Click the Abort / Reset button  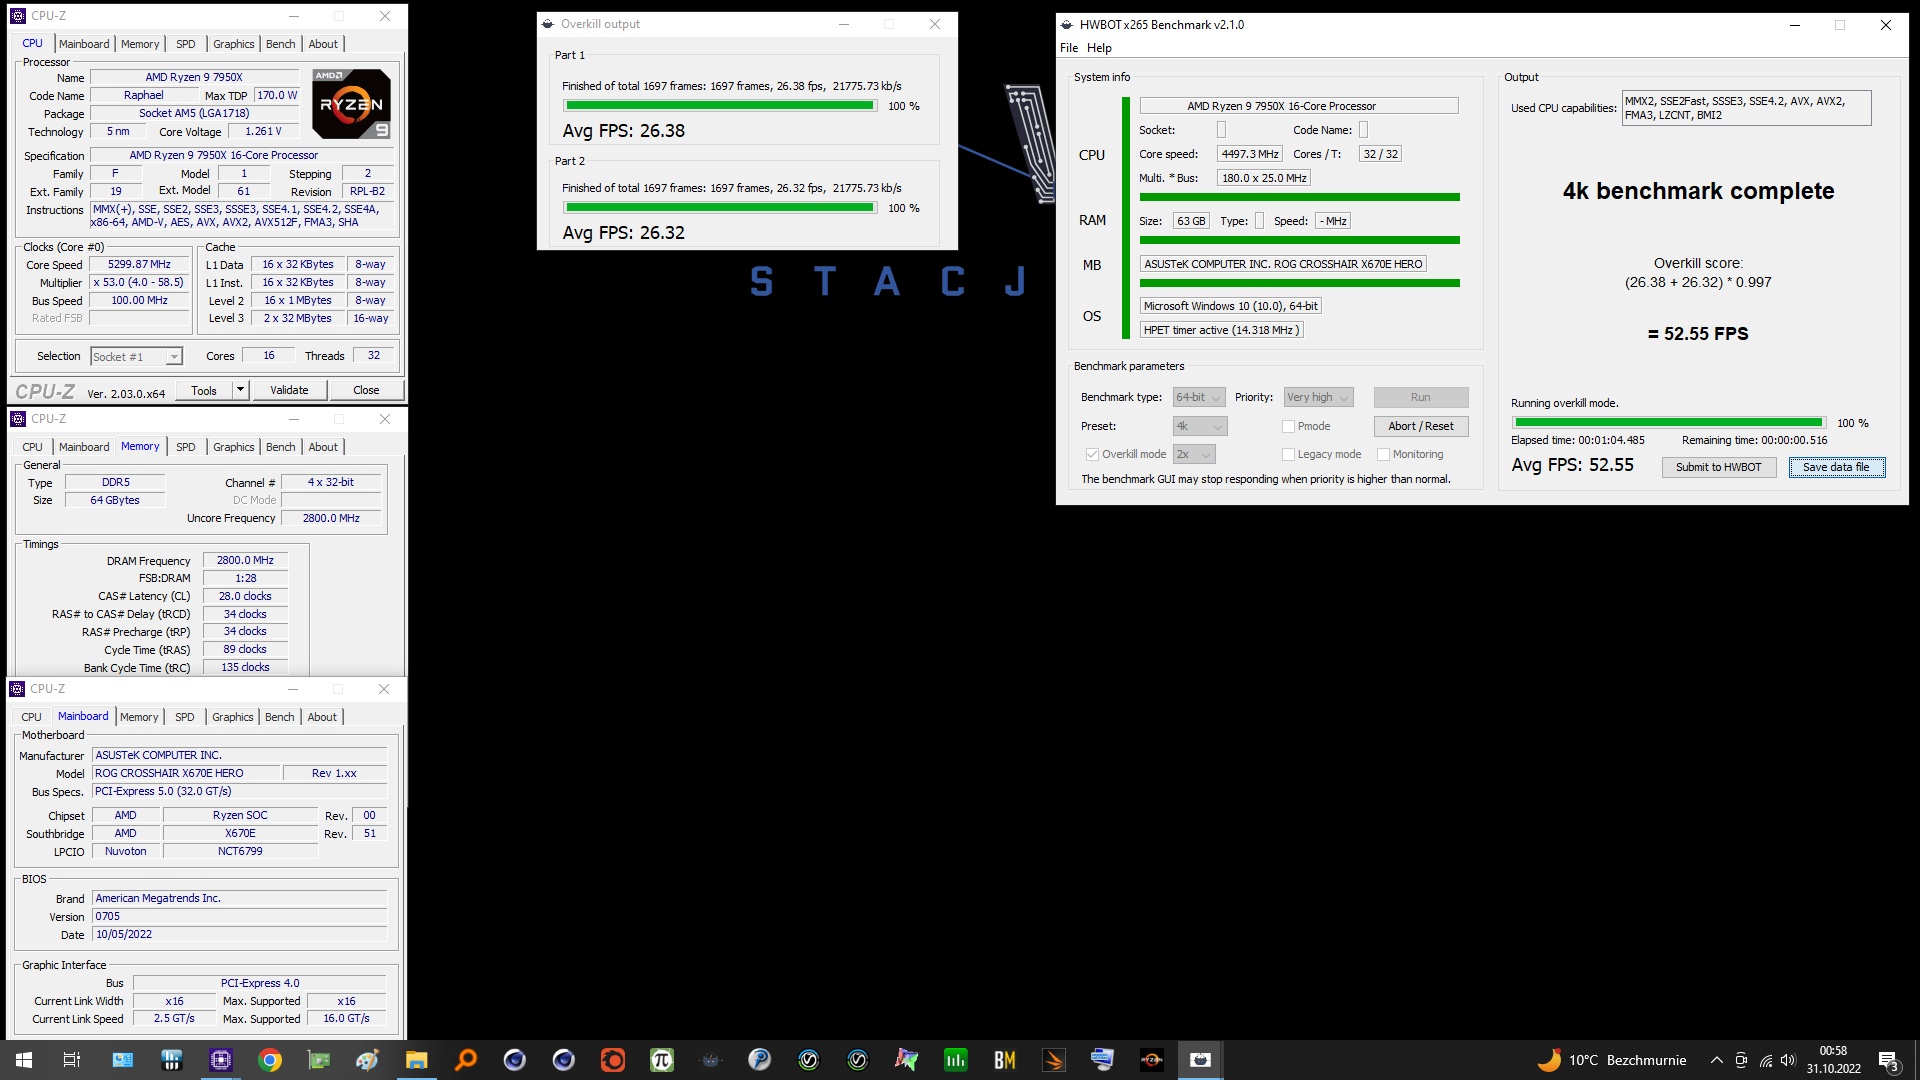pyautogui.click(x=1420, y=426)
